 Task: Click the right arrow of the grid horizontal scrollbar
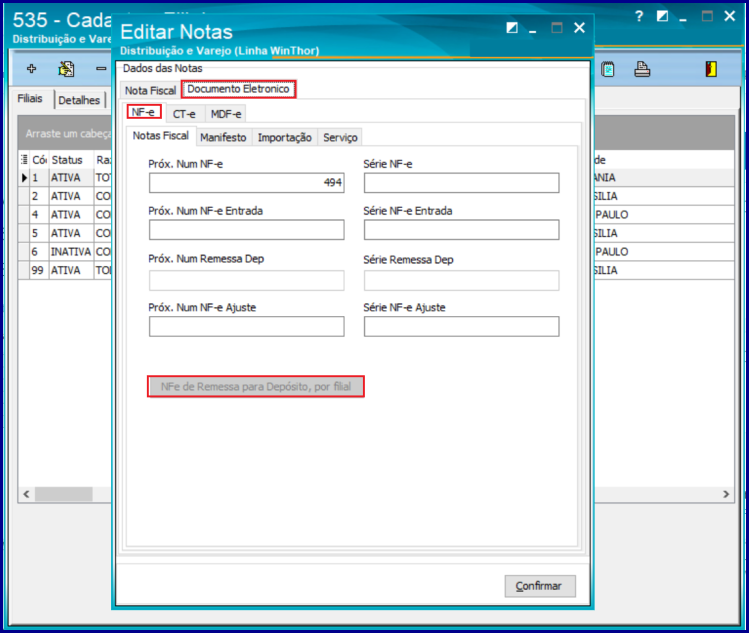pyautogui.click(x=726, y=494)
